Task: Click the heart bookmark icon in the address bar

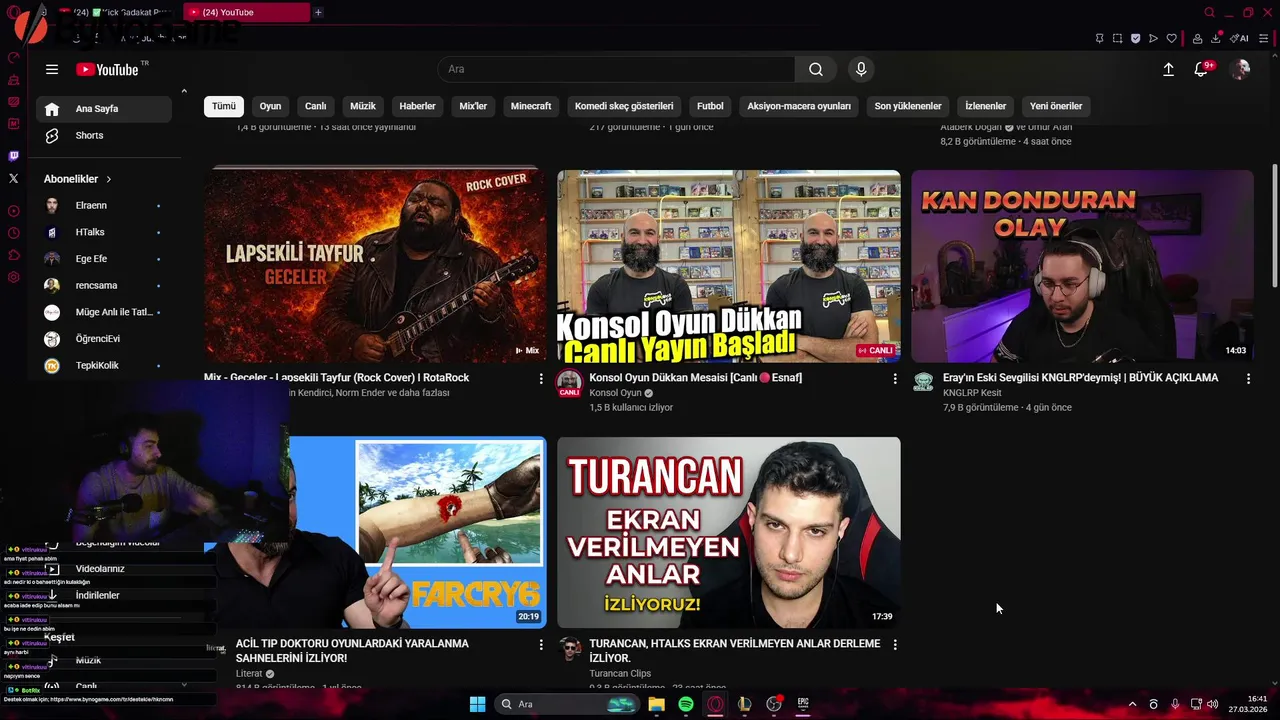Action: tap(1171, 38)
